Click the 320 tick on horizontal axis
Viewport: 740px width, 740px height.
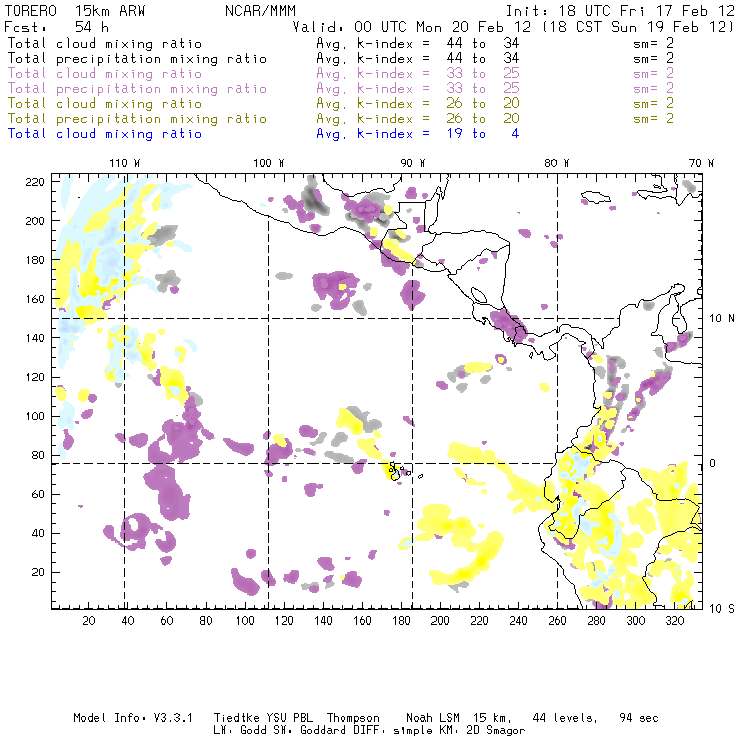[674, 621]
